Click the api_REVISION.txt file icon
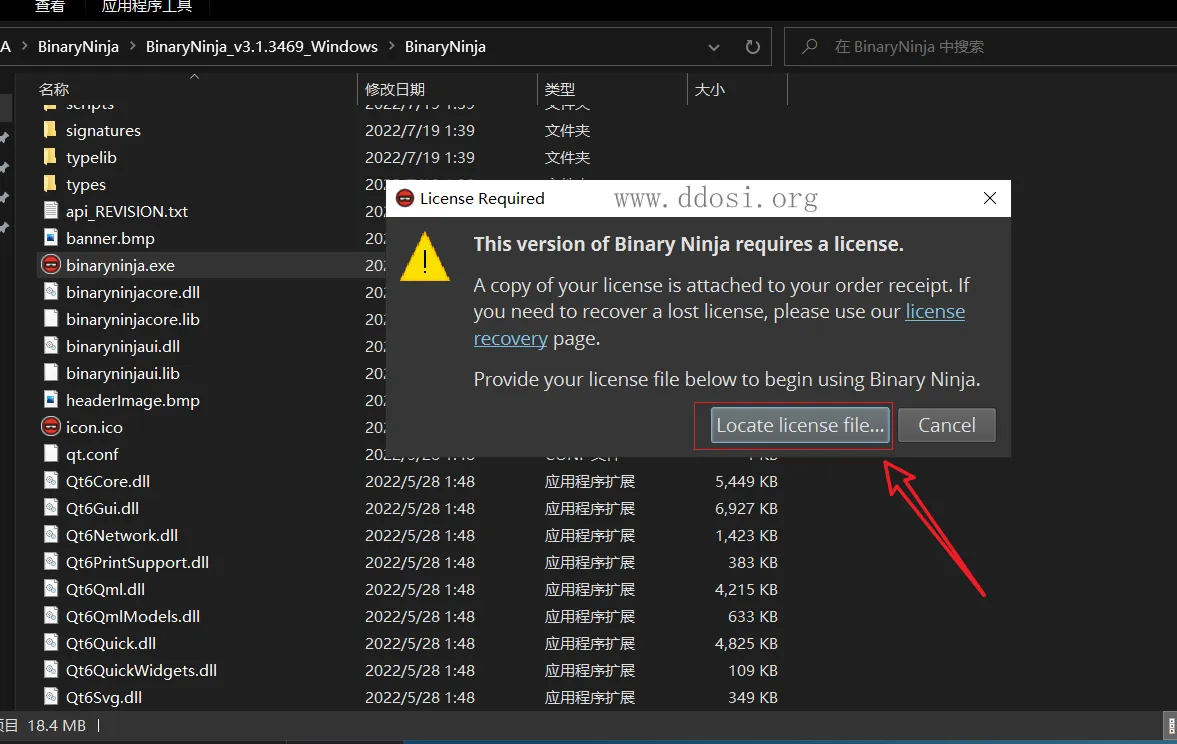The width and height of the screenshot is (1177, 744). click(50, 211)
